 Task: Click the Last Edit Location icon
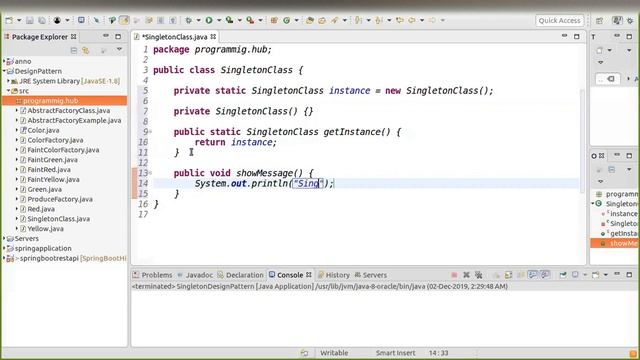coord(400,20)
